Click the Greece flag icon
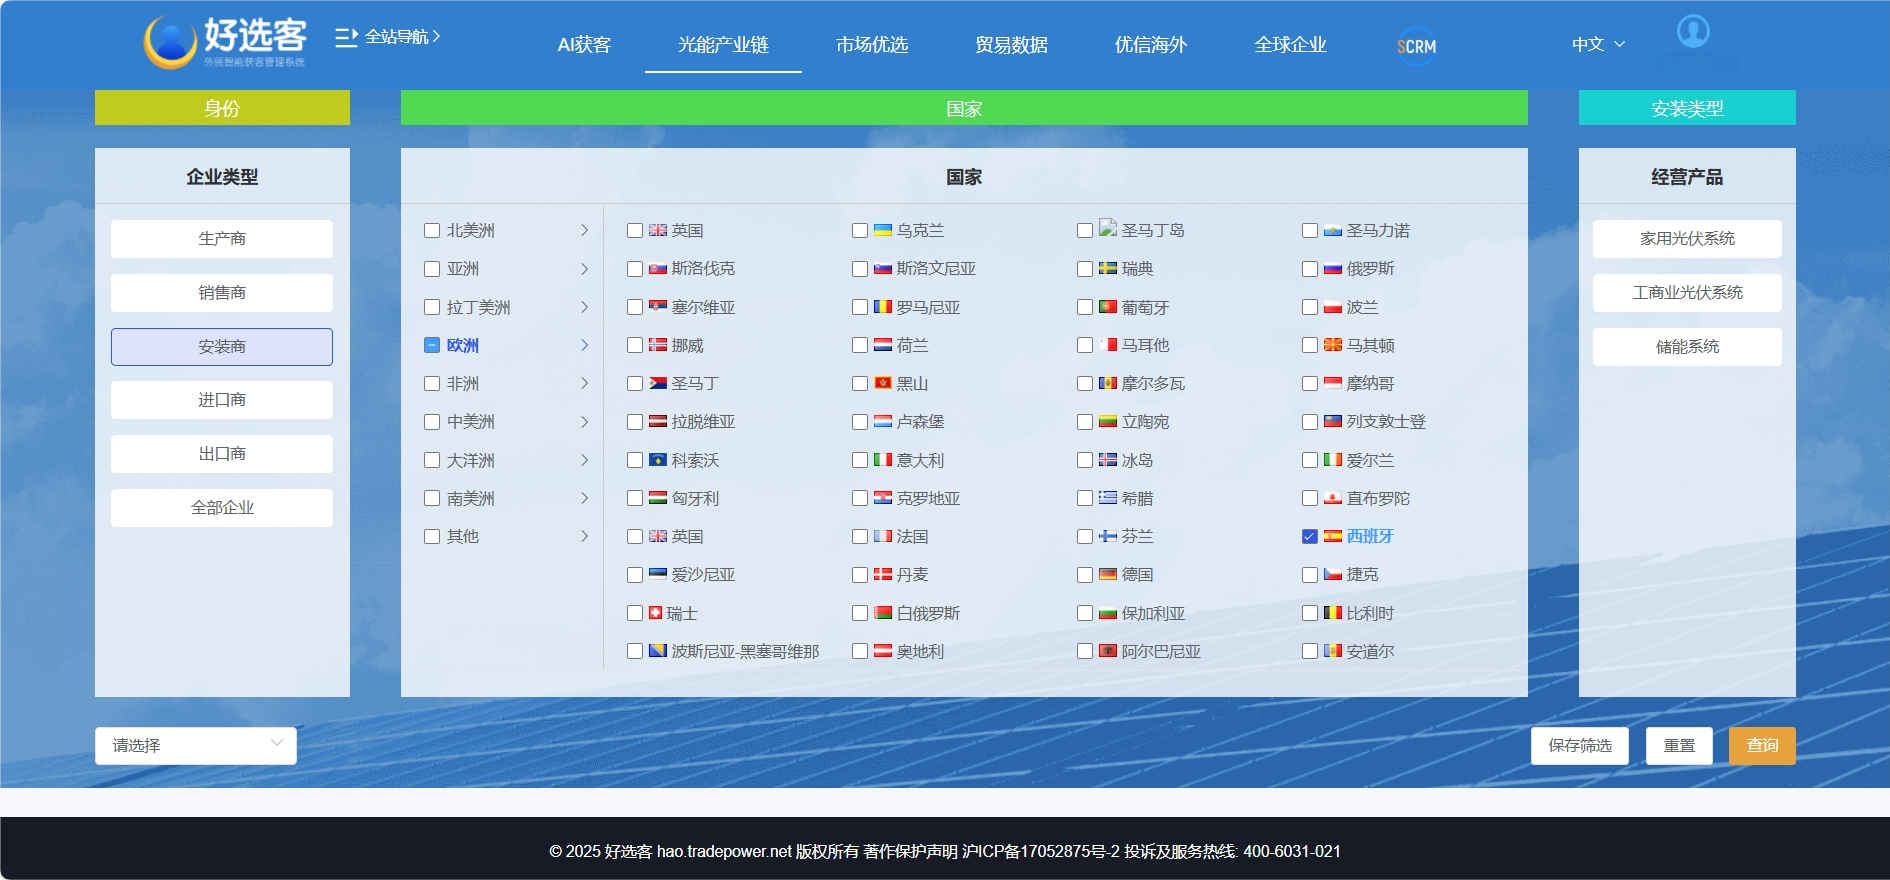This screenshot has width=1890, height=880. point(1108,498)
